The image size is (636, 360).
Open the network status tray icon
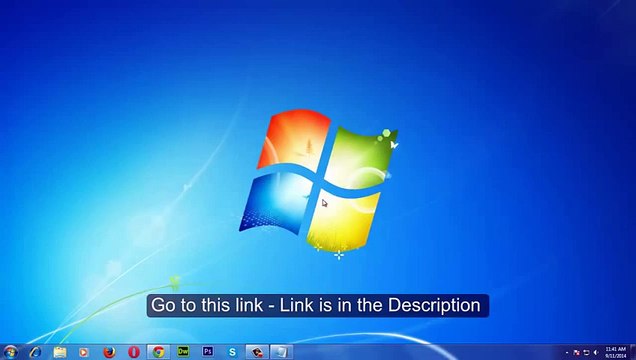coord(586,353)
